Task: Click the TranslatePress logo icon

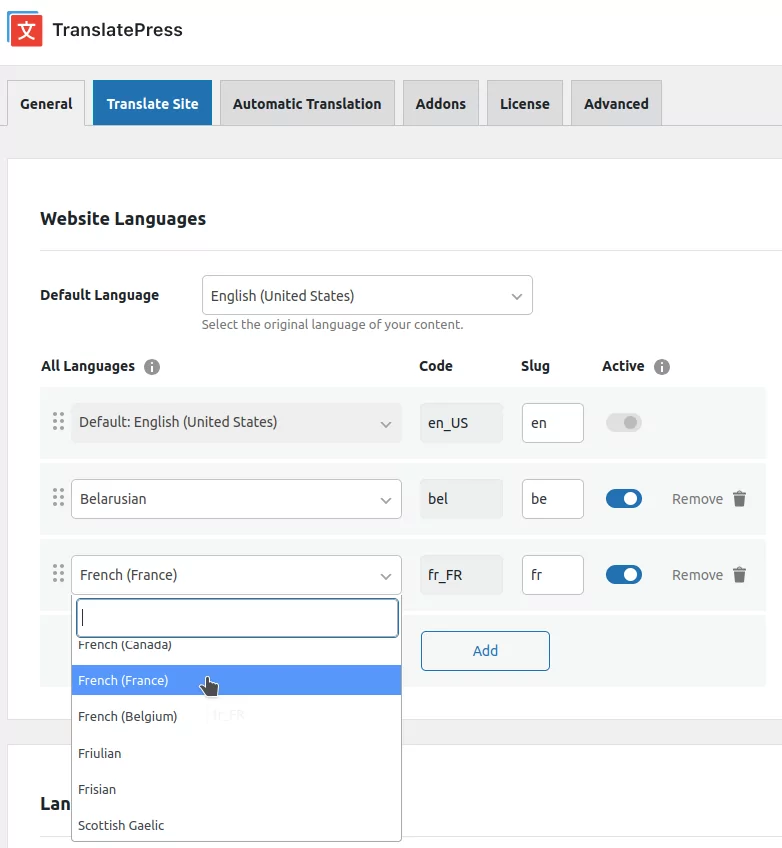Action: tap(25, 29)
